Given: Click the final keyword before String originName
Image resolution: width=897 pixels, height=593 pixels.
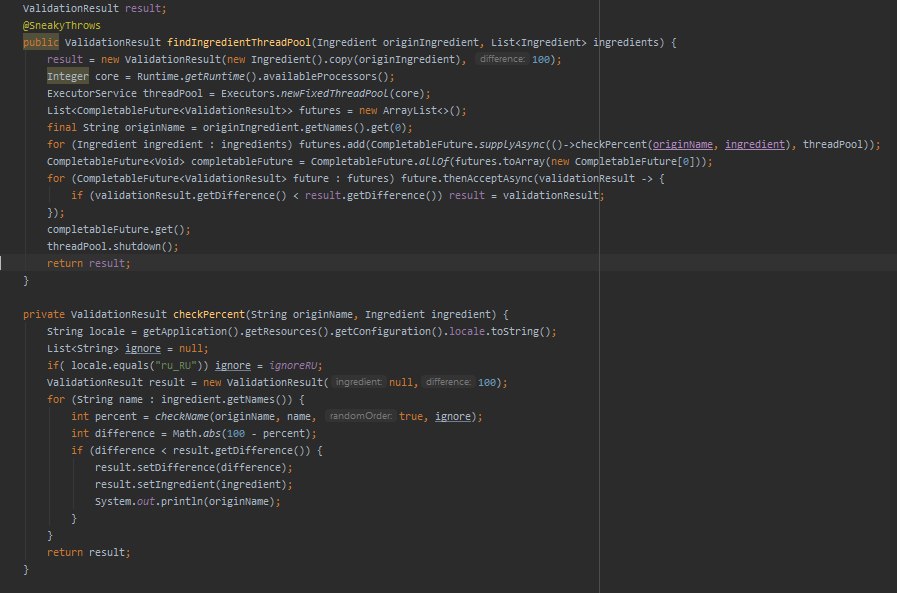Looking at the screenshot, I should 62,128.
